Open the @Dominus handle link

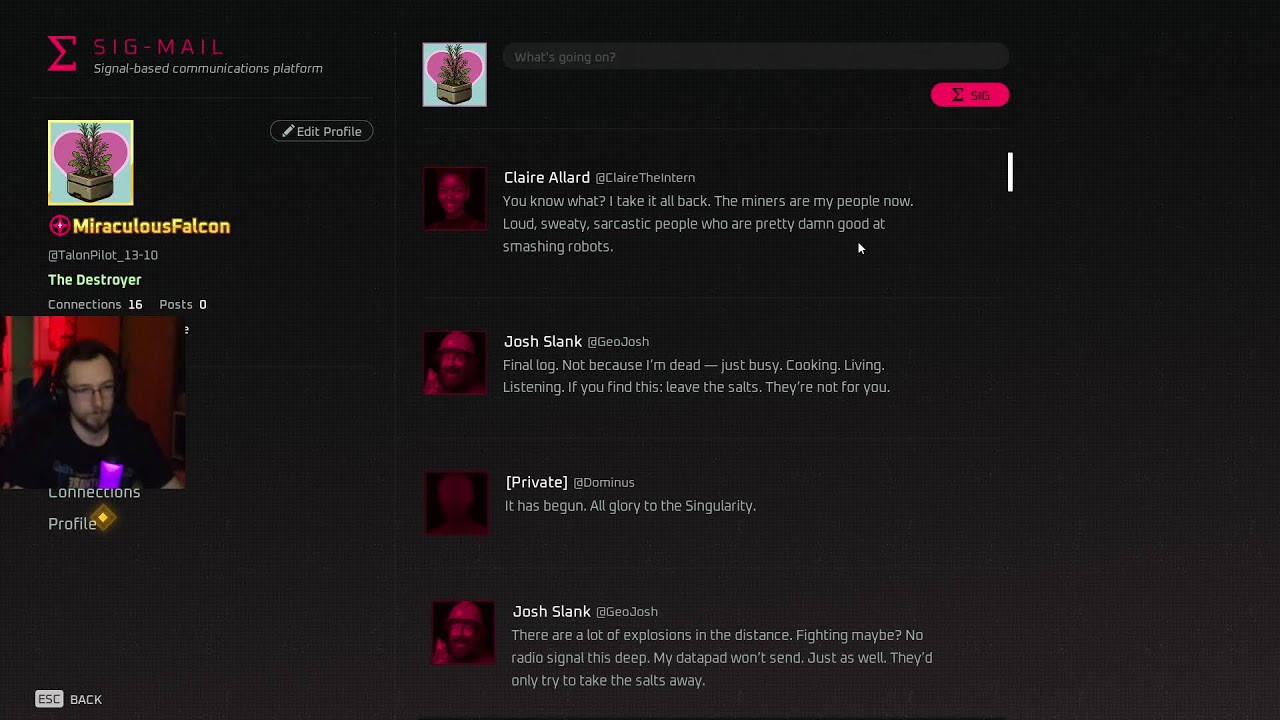(x=604, y=483)
